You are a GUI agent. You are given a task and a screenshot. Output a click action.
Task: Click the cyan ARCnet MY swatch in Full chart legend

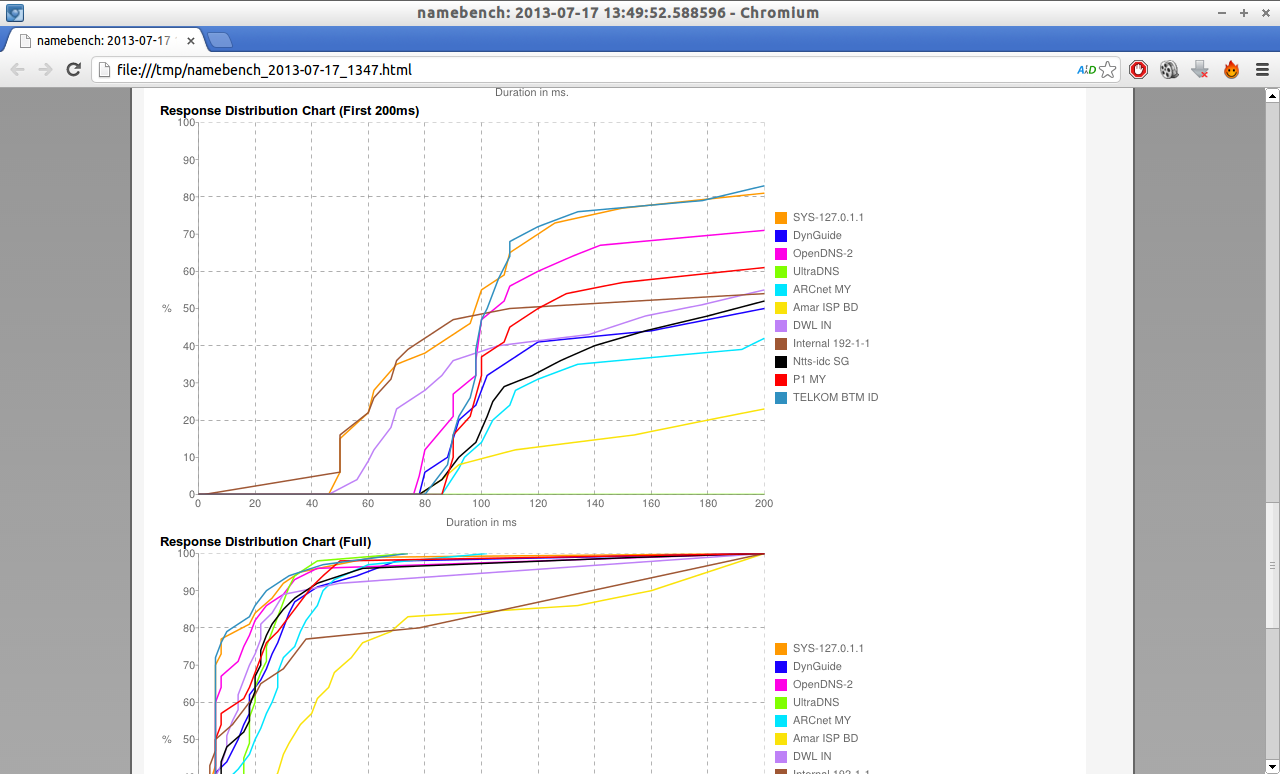pos(781,720)
